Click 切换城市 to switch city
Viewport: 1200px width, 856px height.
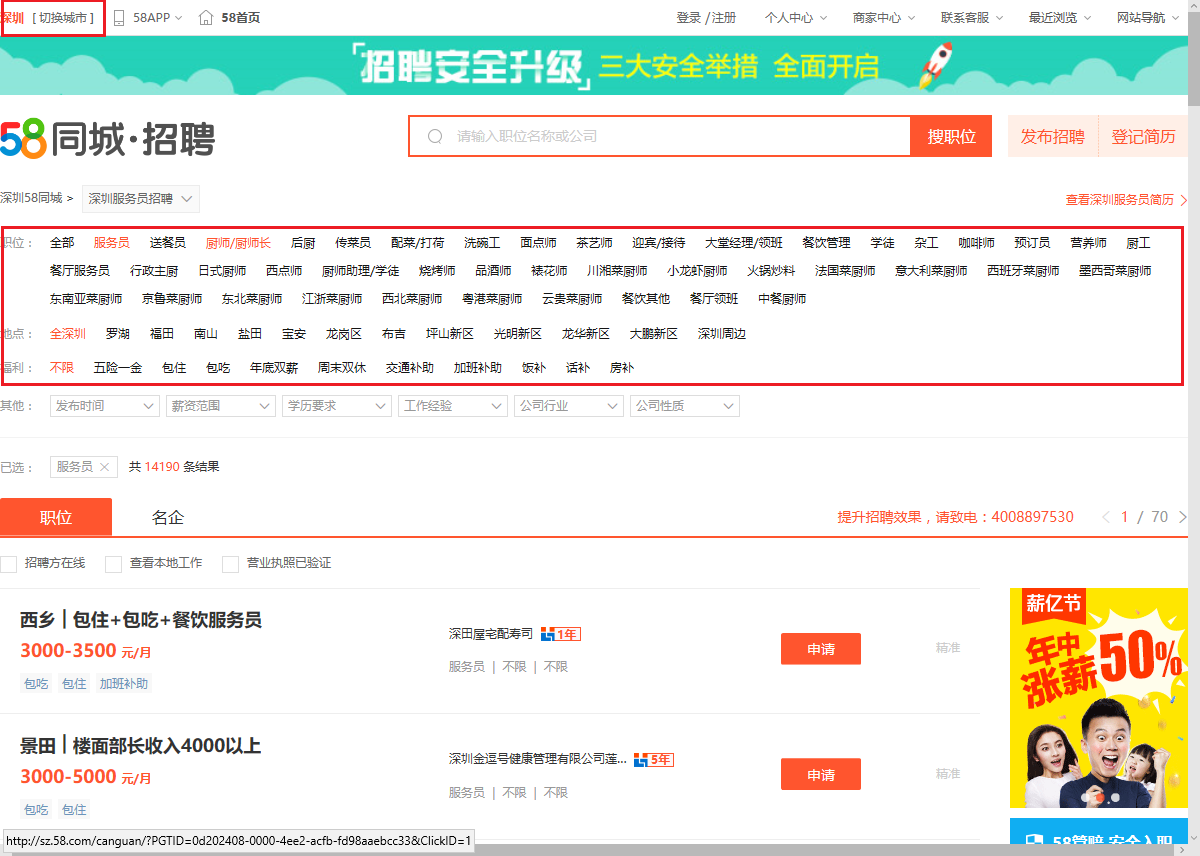click(x=64, y=18)
